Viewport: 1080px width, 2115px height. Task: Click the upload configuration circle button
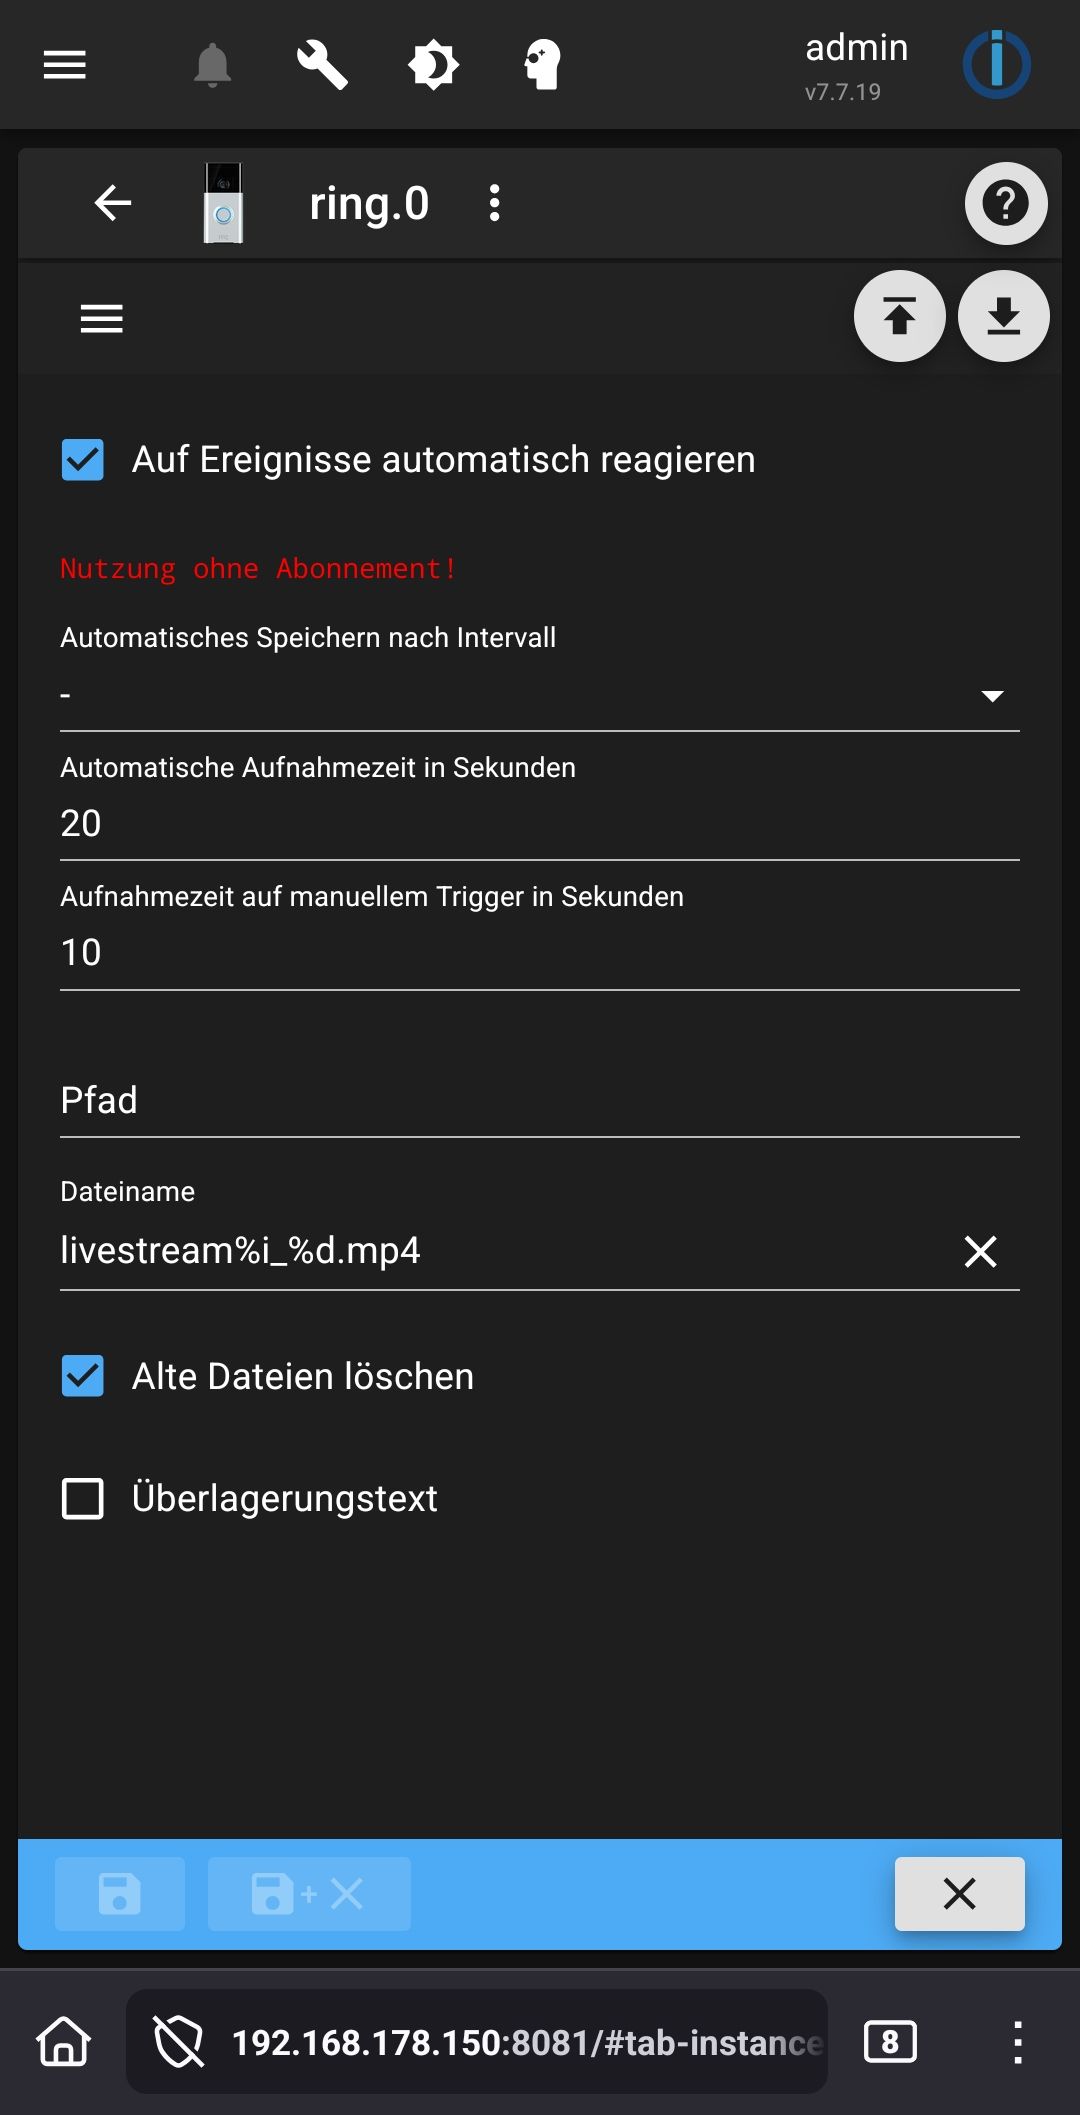point(899,317)
